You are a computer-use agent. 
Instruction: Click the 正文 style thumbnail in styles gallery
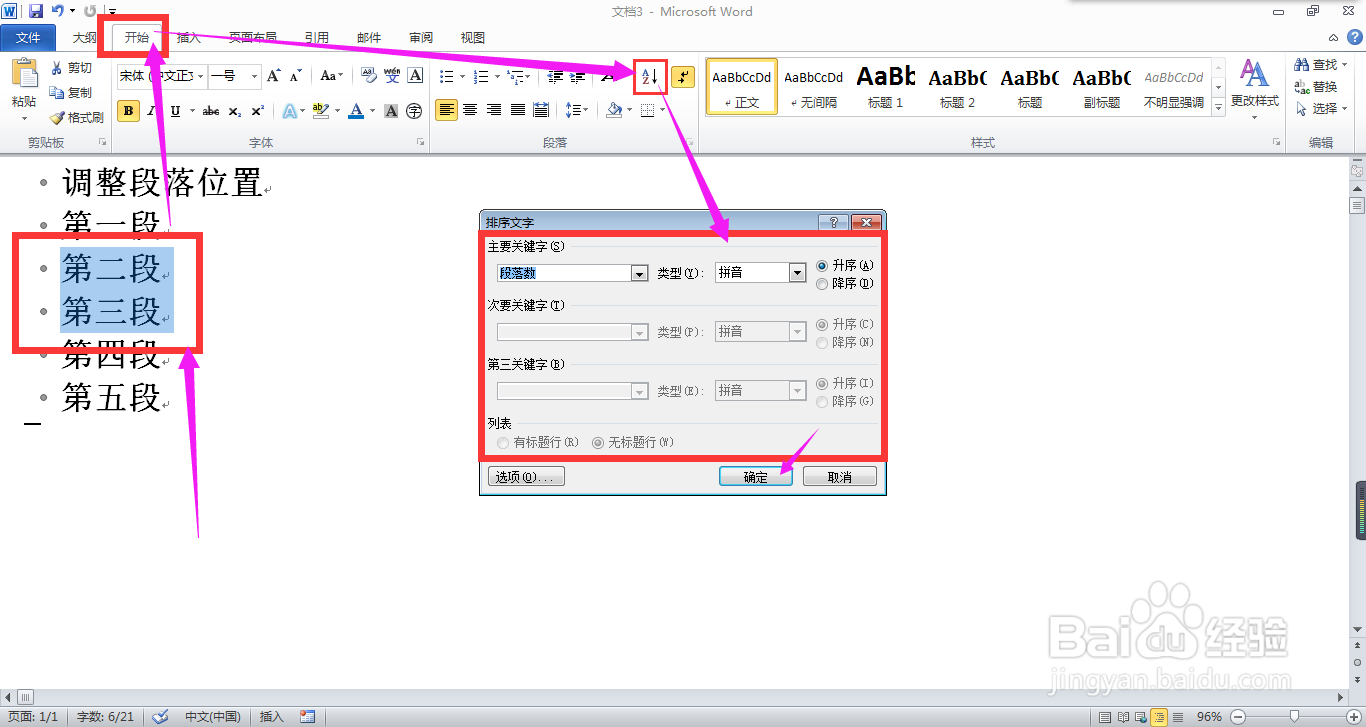click(x=740, y=86)
